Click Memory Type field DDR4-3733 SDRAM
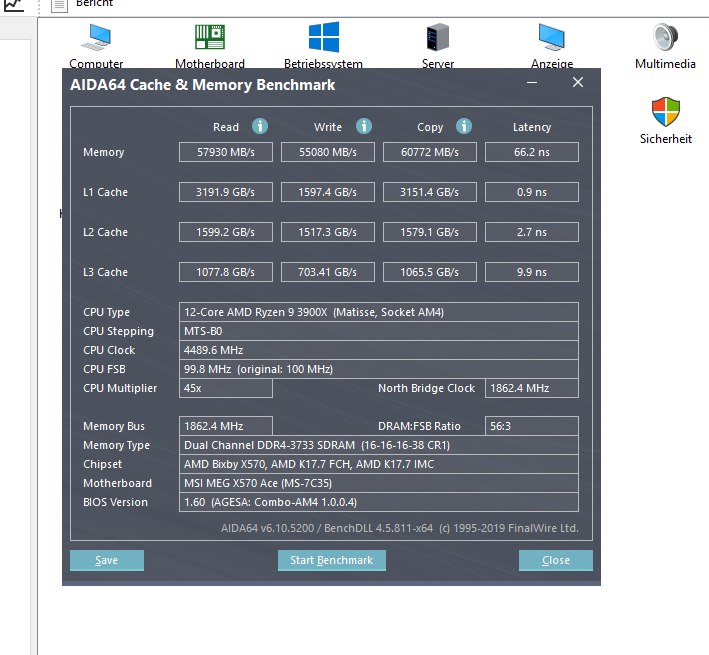The height and width of the screenshot is (655, 709). coord(379,445)
